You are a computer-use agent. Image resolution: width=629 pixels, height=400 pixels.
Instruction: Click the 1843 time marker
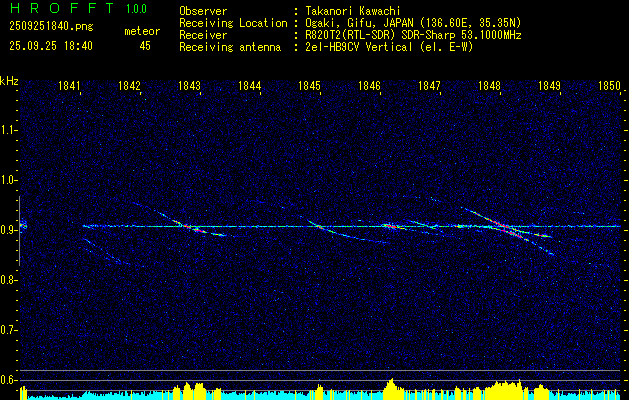pyautogui.click(x=189, y=85)
